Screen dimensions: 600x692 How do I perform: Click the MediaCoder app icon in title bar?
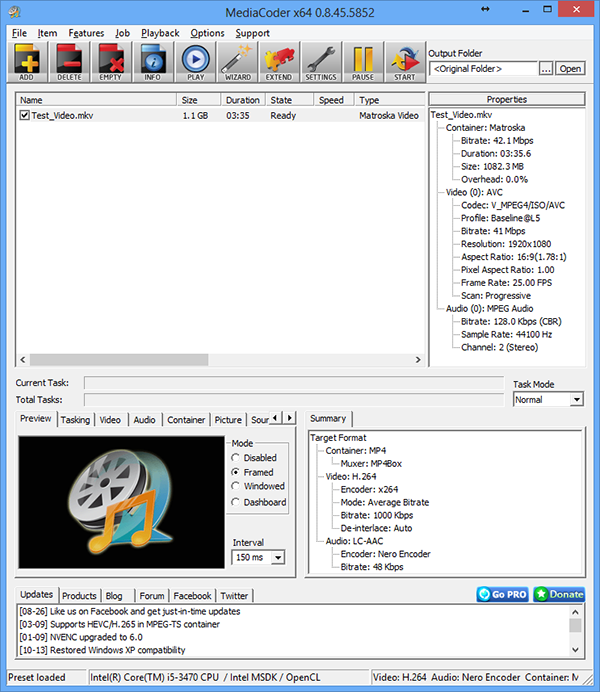(x=15, y=12)
